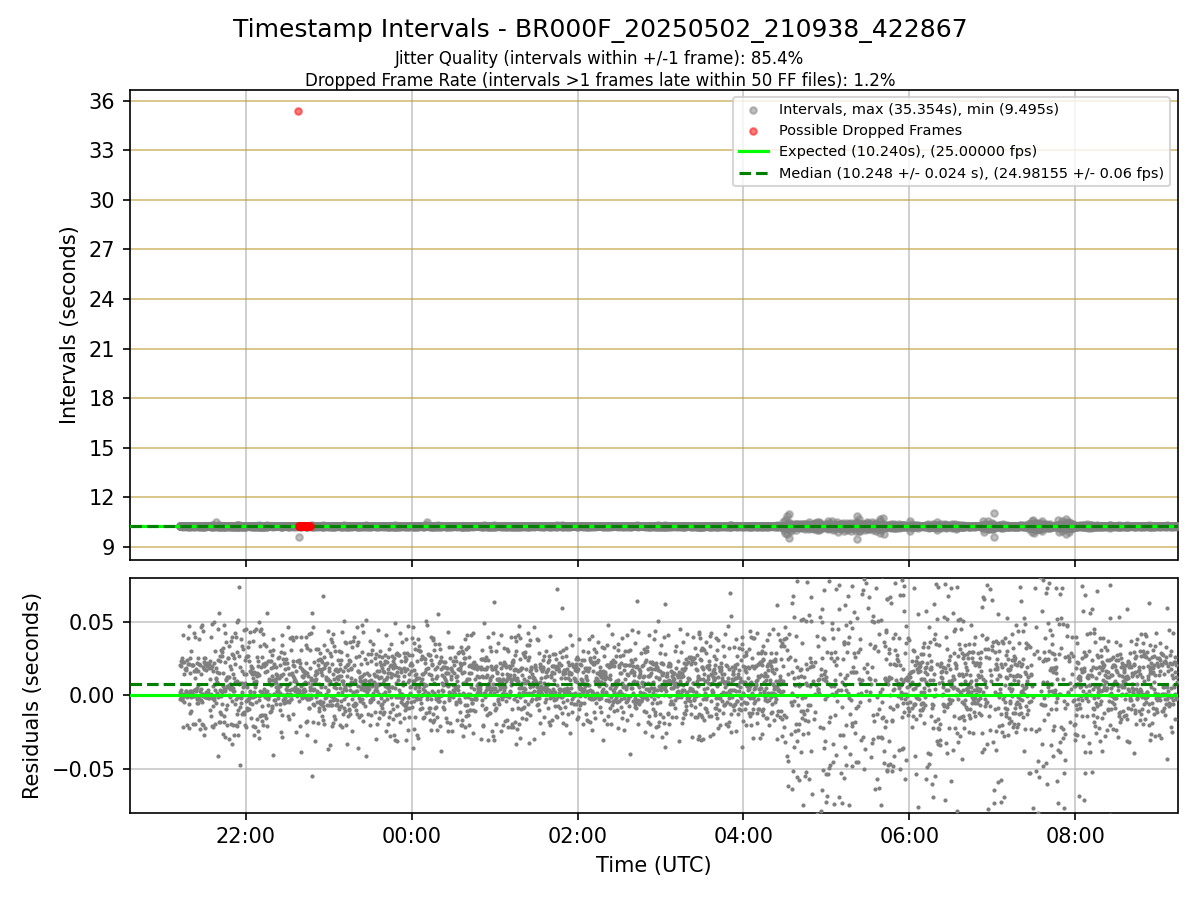Click the solid green Expected line sample in the legend

[753, 152]
